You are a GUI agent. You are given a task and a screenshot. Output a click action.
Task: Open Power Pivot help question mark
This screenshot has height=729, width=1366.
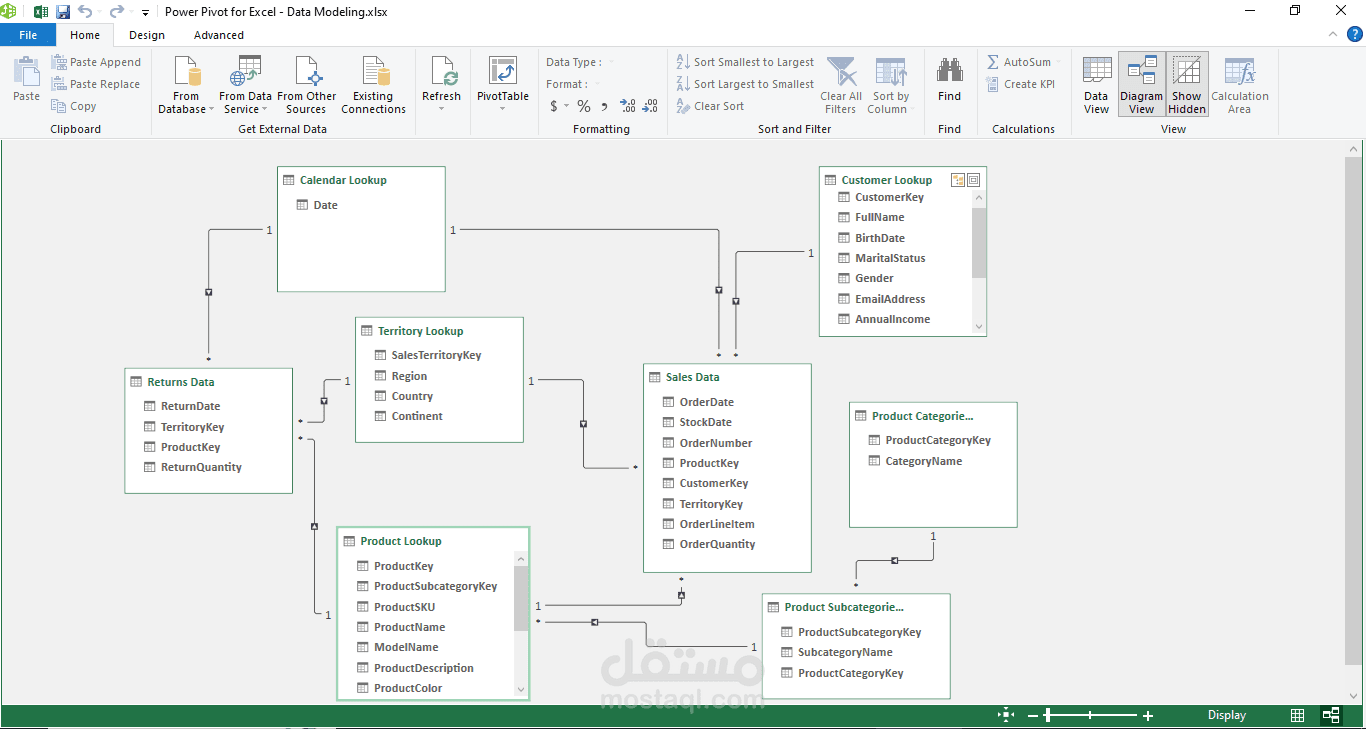coord(1354,35)
